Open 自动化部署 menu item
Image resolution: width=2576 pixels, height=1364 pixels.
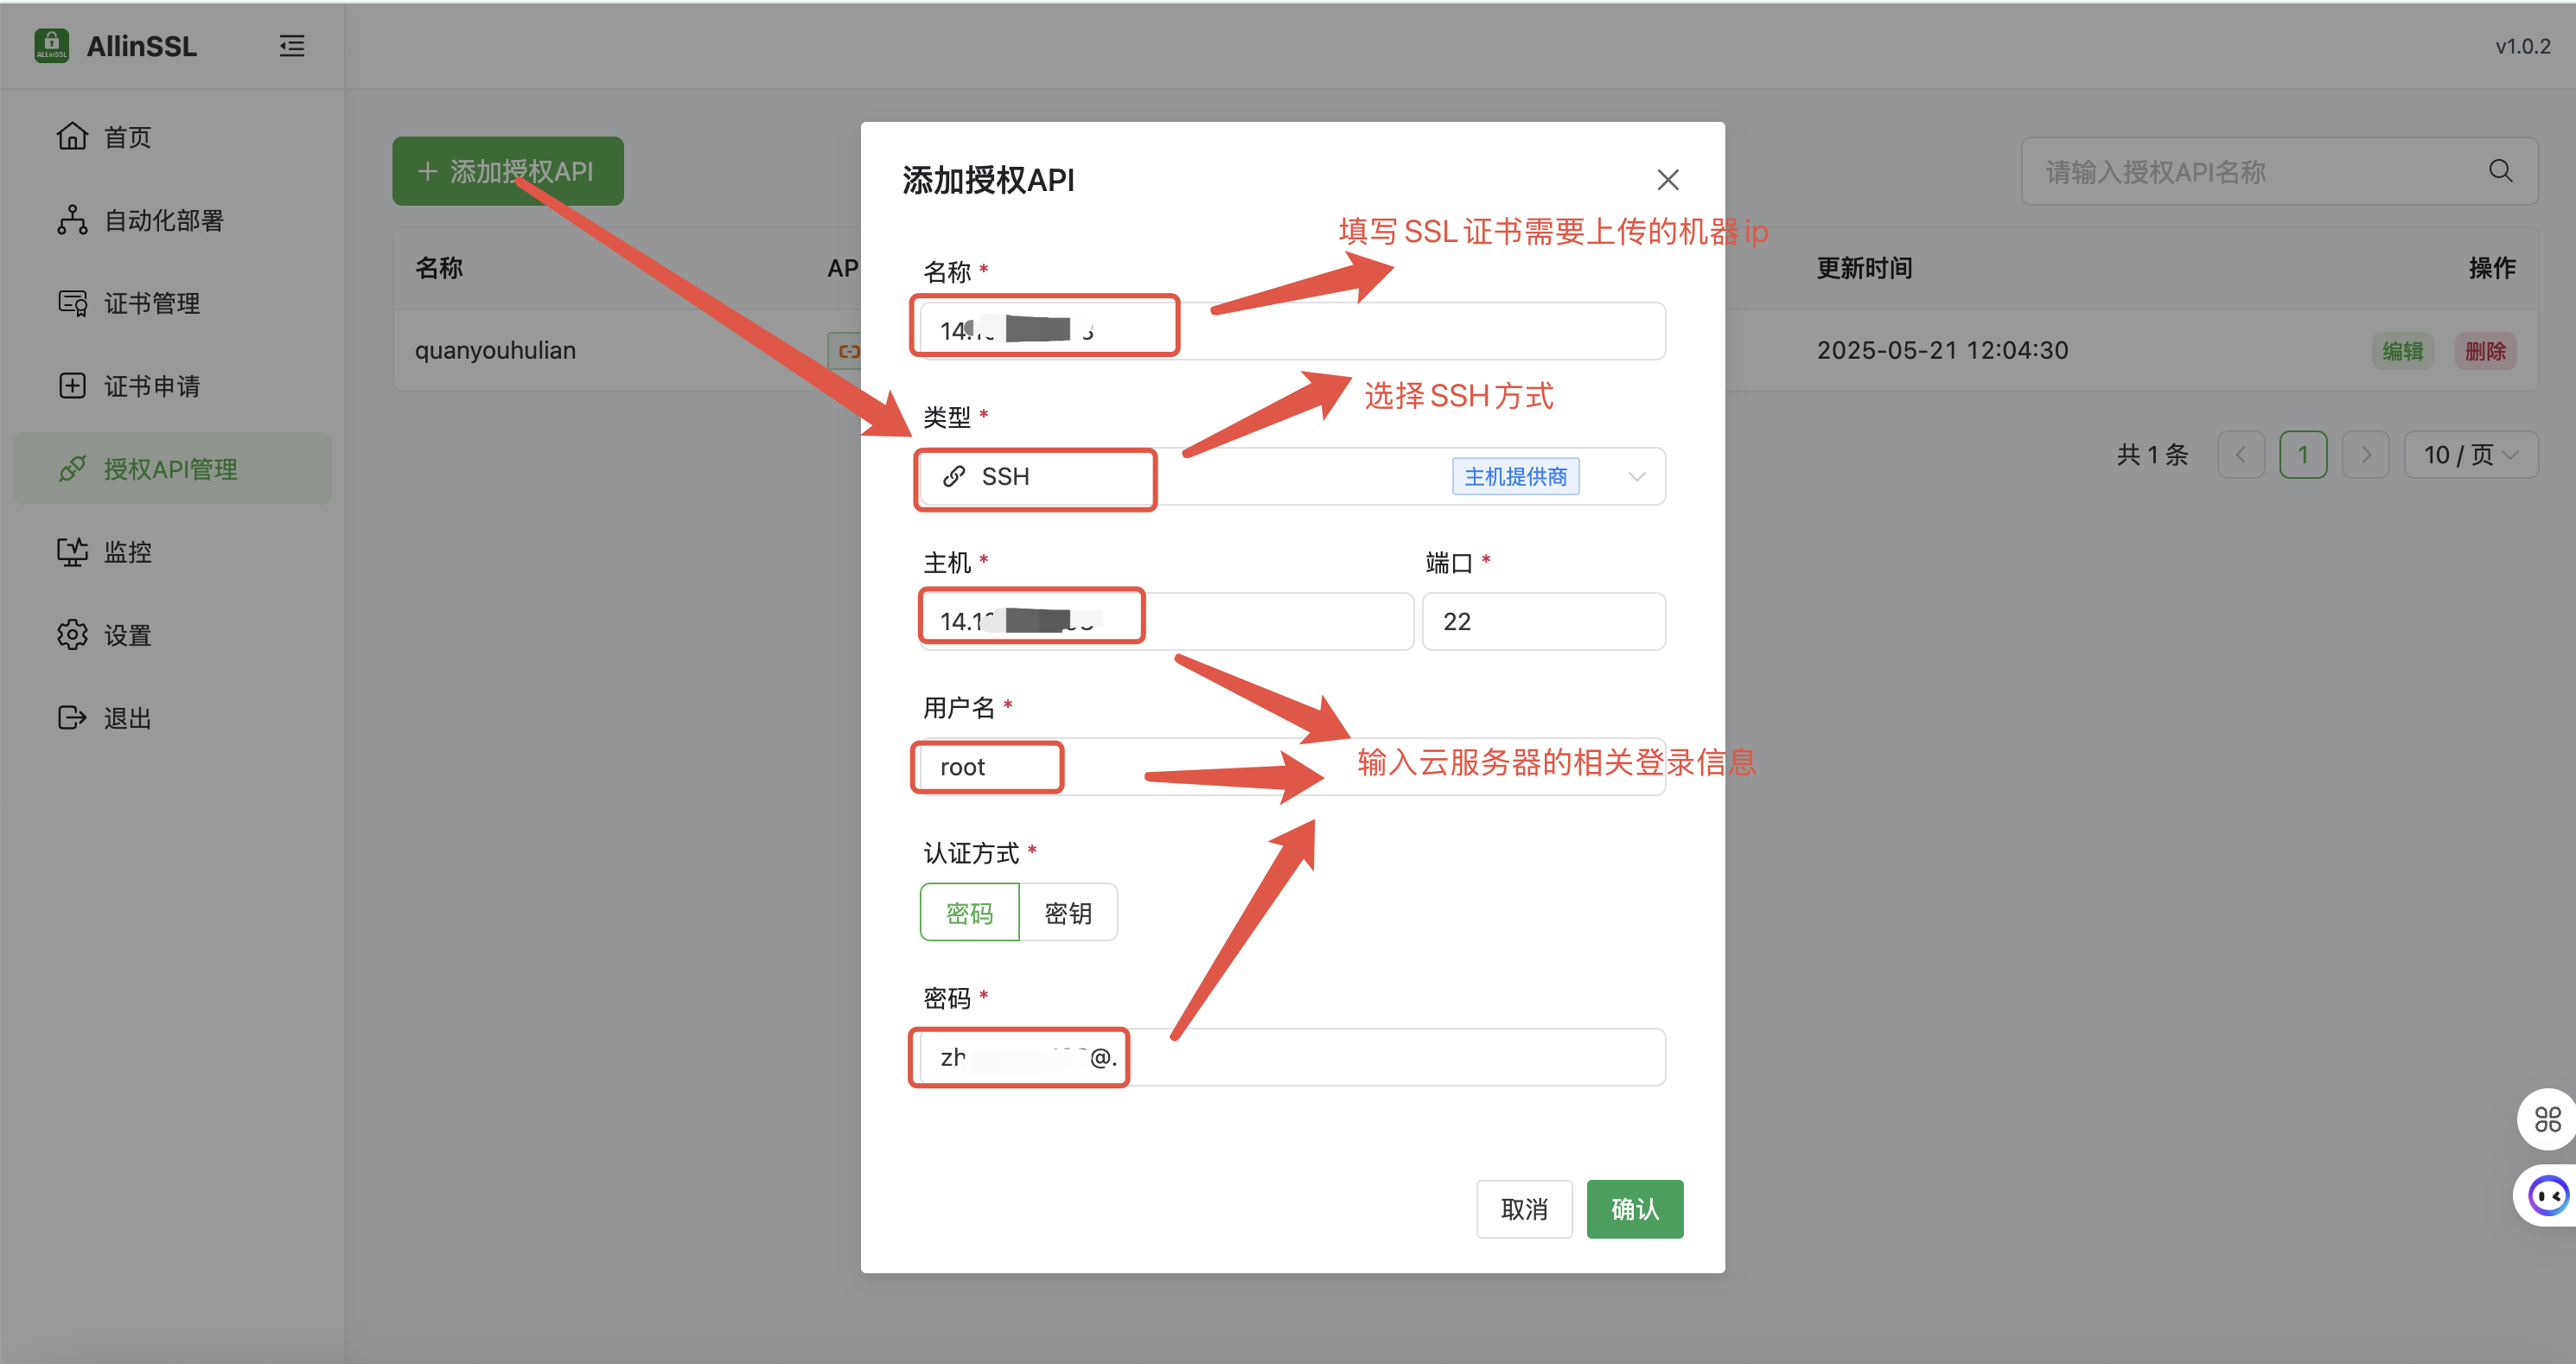[164, 220]
